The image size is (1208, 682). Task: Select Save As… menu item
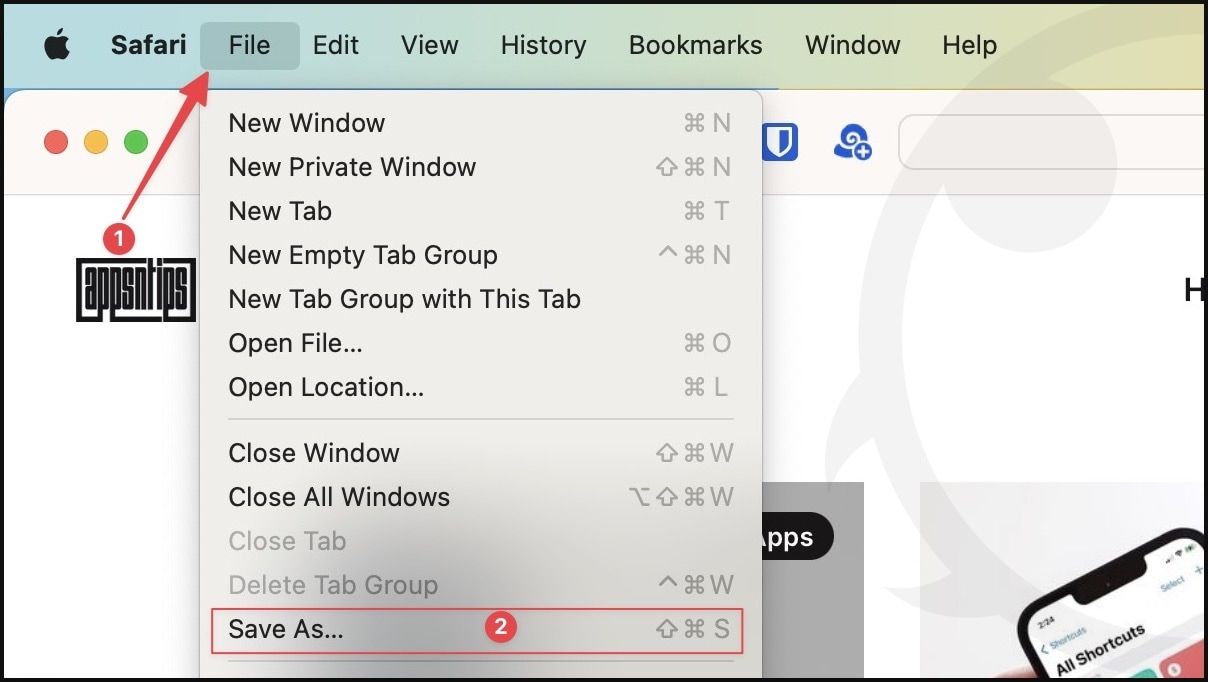click(x=286, y=629)
